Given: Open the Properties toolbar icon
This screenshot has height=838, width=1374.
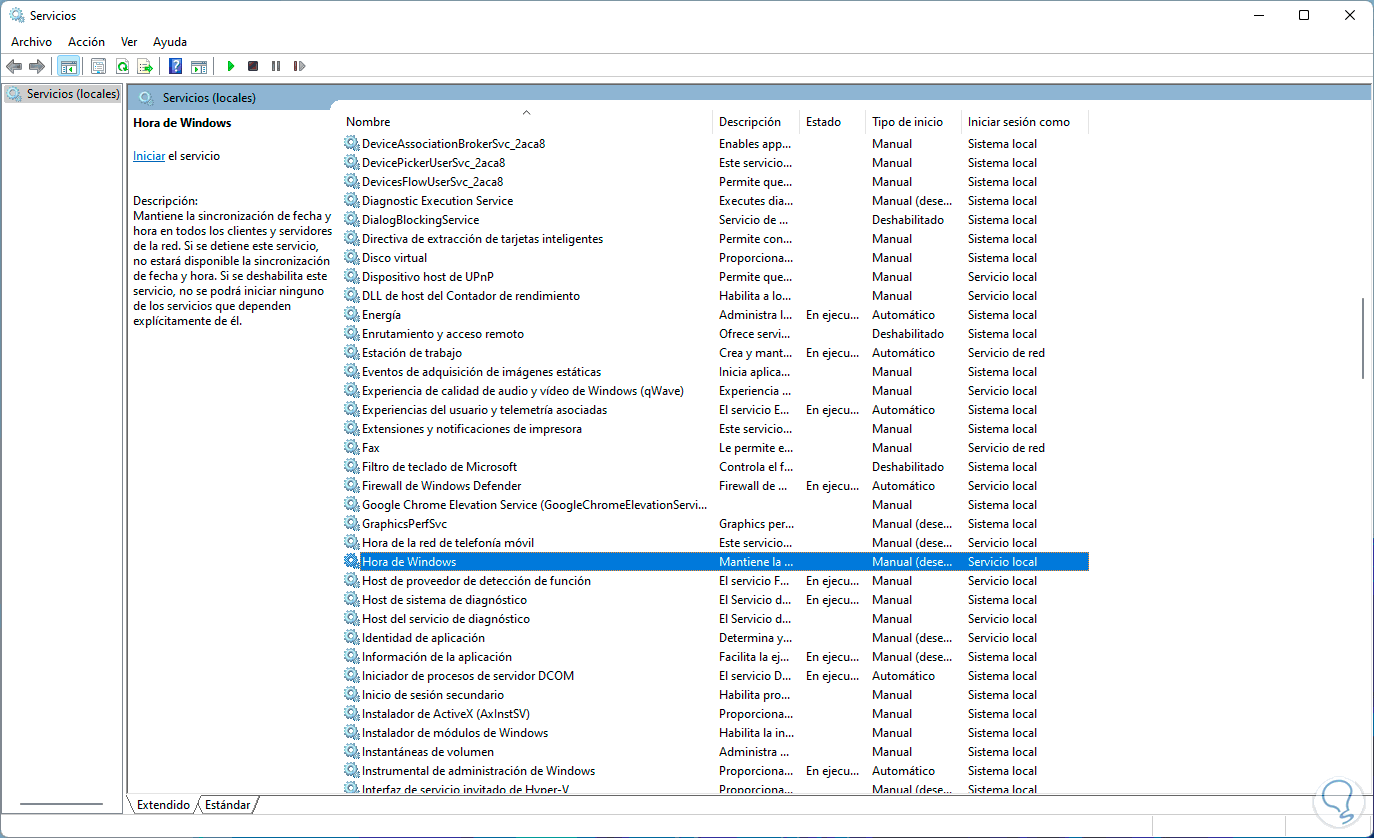Looking at the screenshot, I should 98,66.
